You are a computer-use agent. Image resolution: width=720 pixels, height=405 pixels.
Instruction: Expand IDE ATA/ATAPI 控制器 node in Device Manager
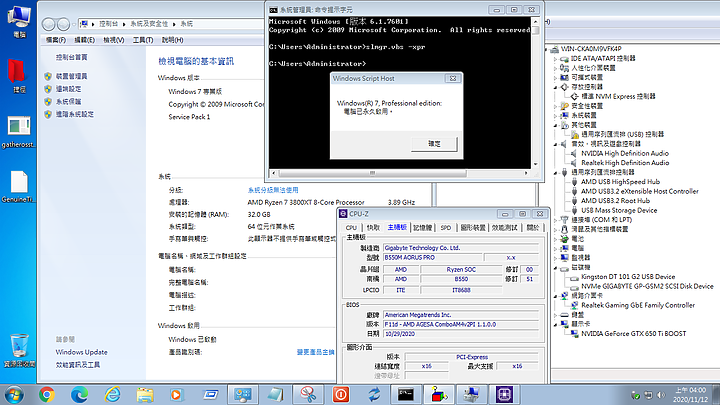point(556,59)
